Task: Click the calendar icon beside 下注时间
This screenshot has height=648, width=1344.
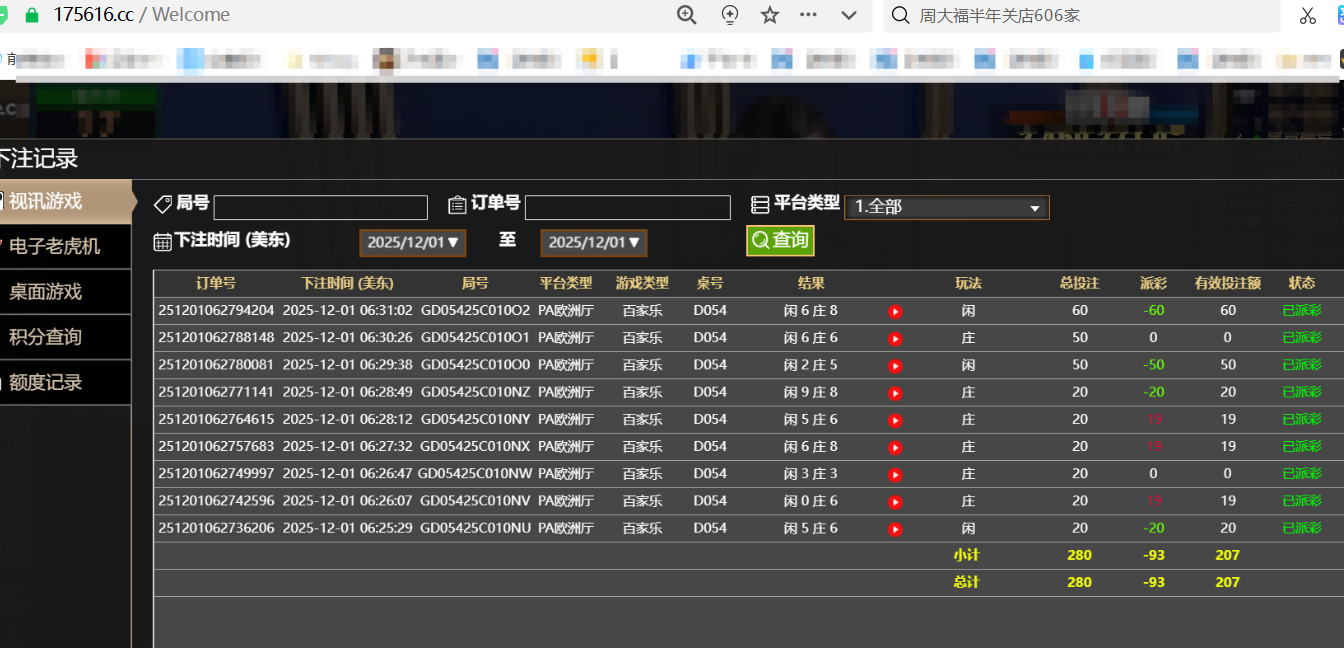Action: tap(162, 241)
